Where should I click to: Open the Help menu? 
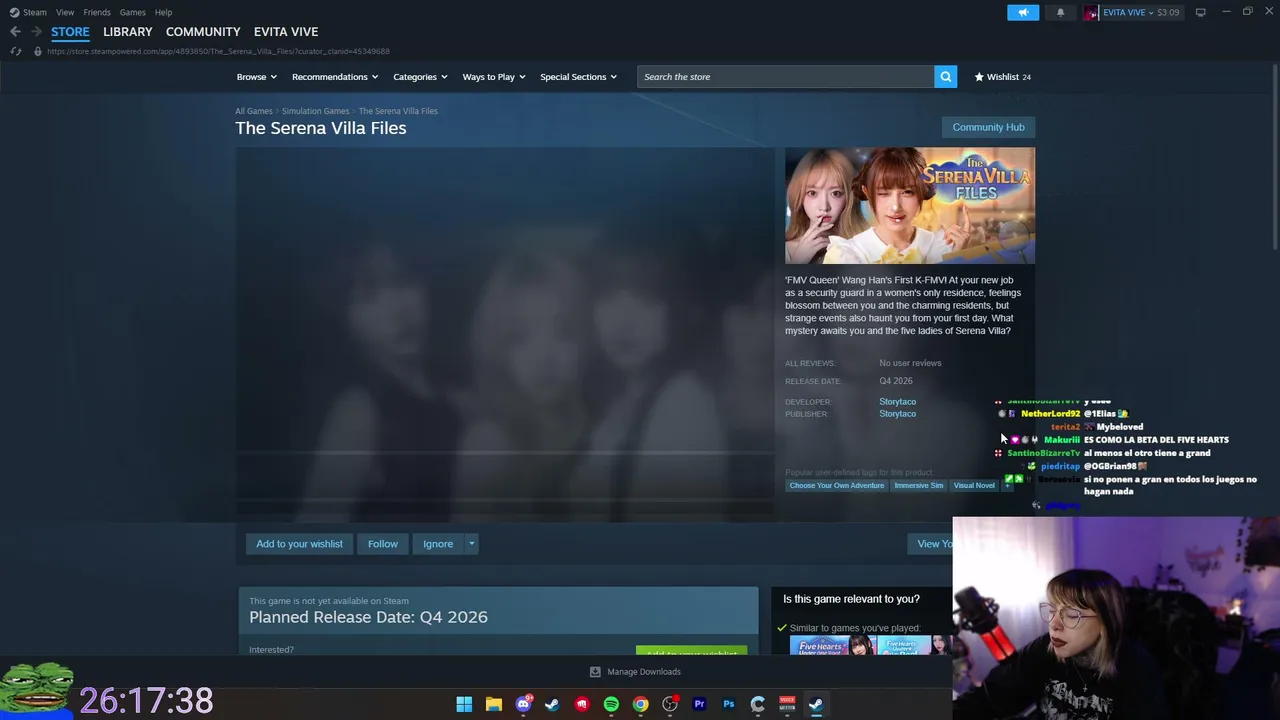point(164,12)
